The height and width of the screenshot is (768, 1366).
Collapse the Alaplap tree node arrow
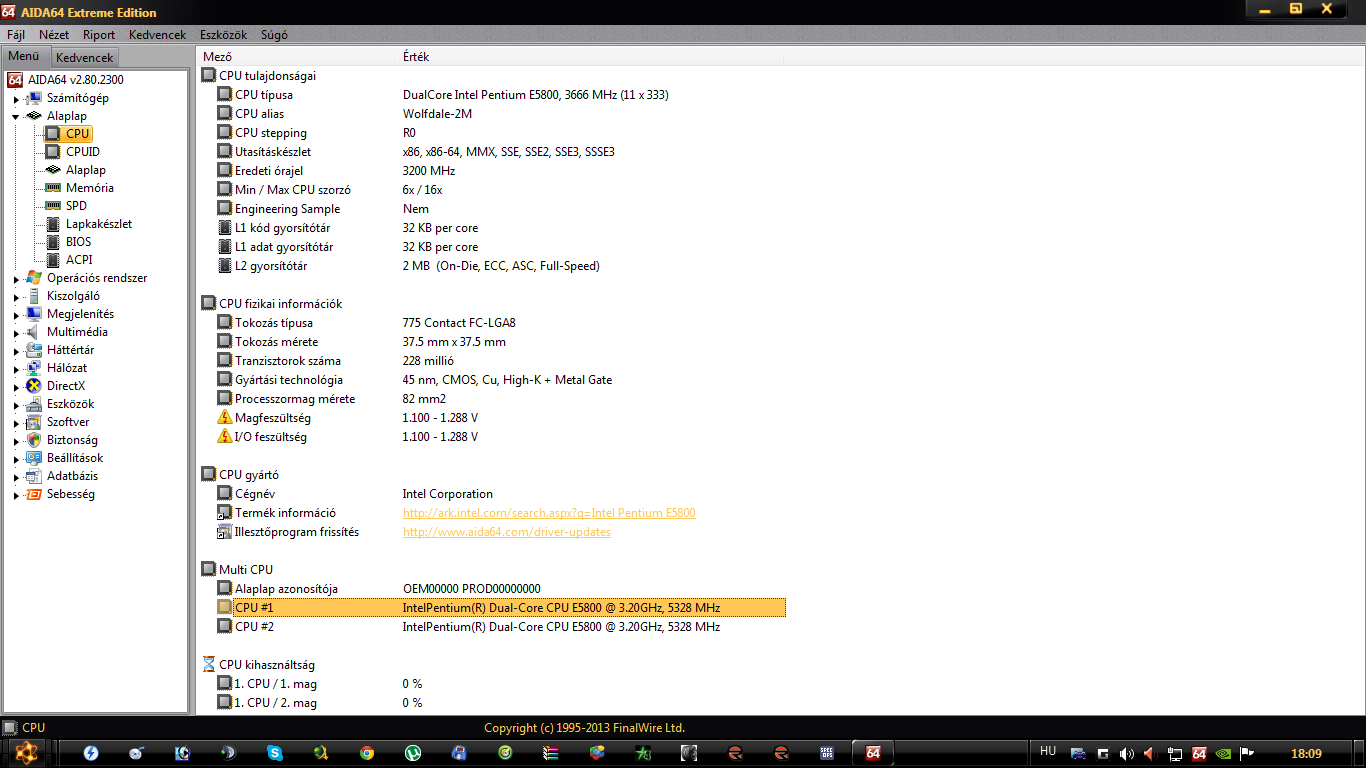pyautogui.click(x=16, y=117)
